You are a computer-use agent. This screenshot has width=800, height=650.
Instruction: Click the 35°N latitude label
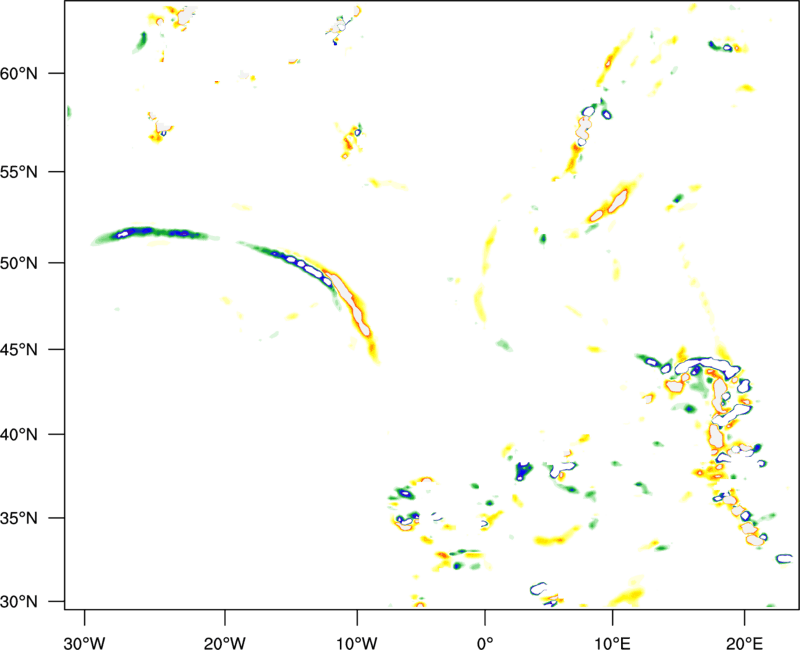(19, 518)
